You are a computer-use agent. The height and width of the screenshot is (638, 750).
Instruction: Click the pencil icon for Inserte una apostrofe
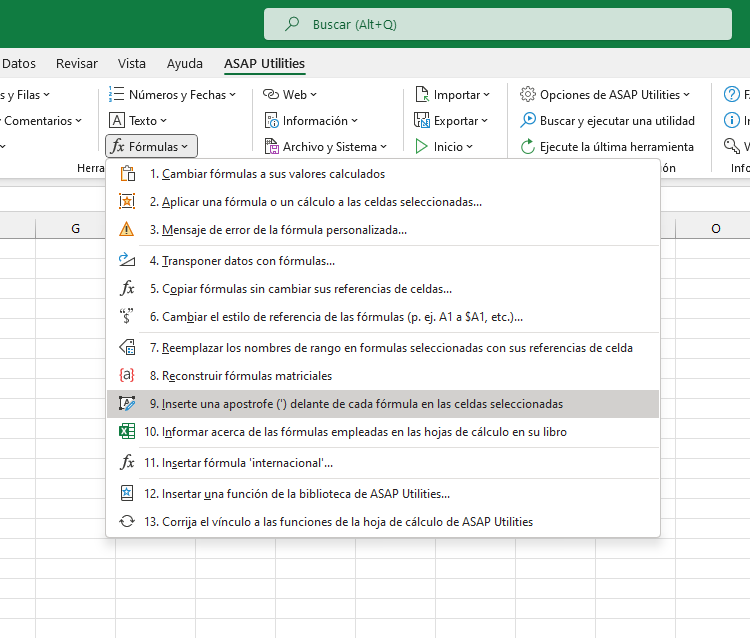[x=127, y=404]
